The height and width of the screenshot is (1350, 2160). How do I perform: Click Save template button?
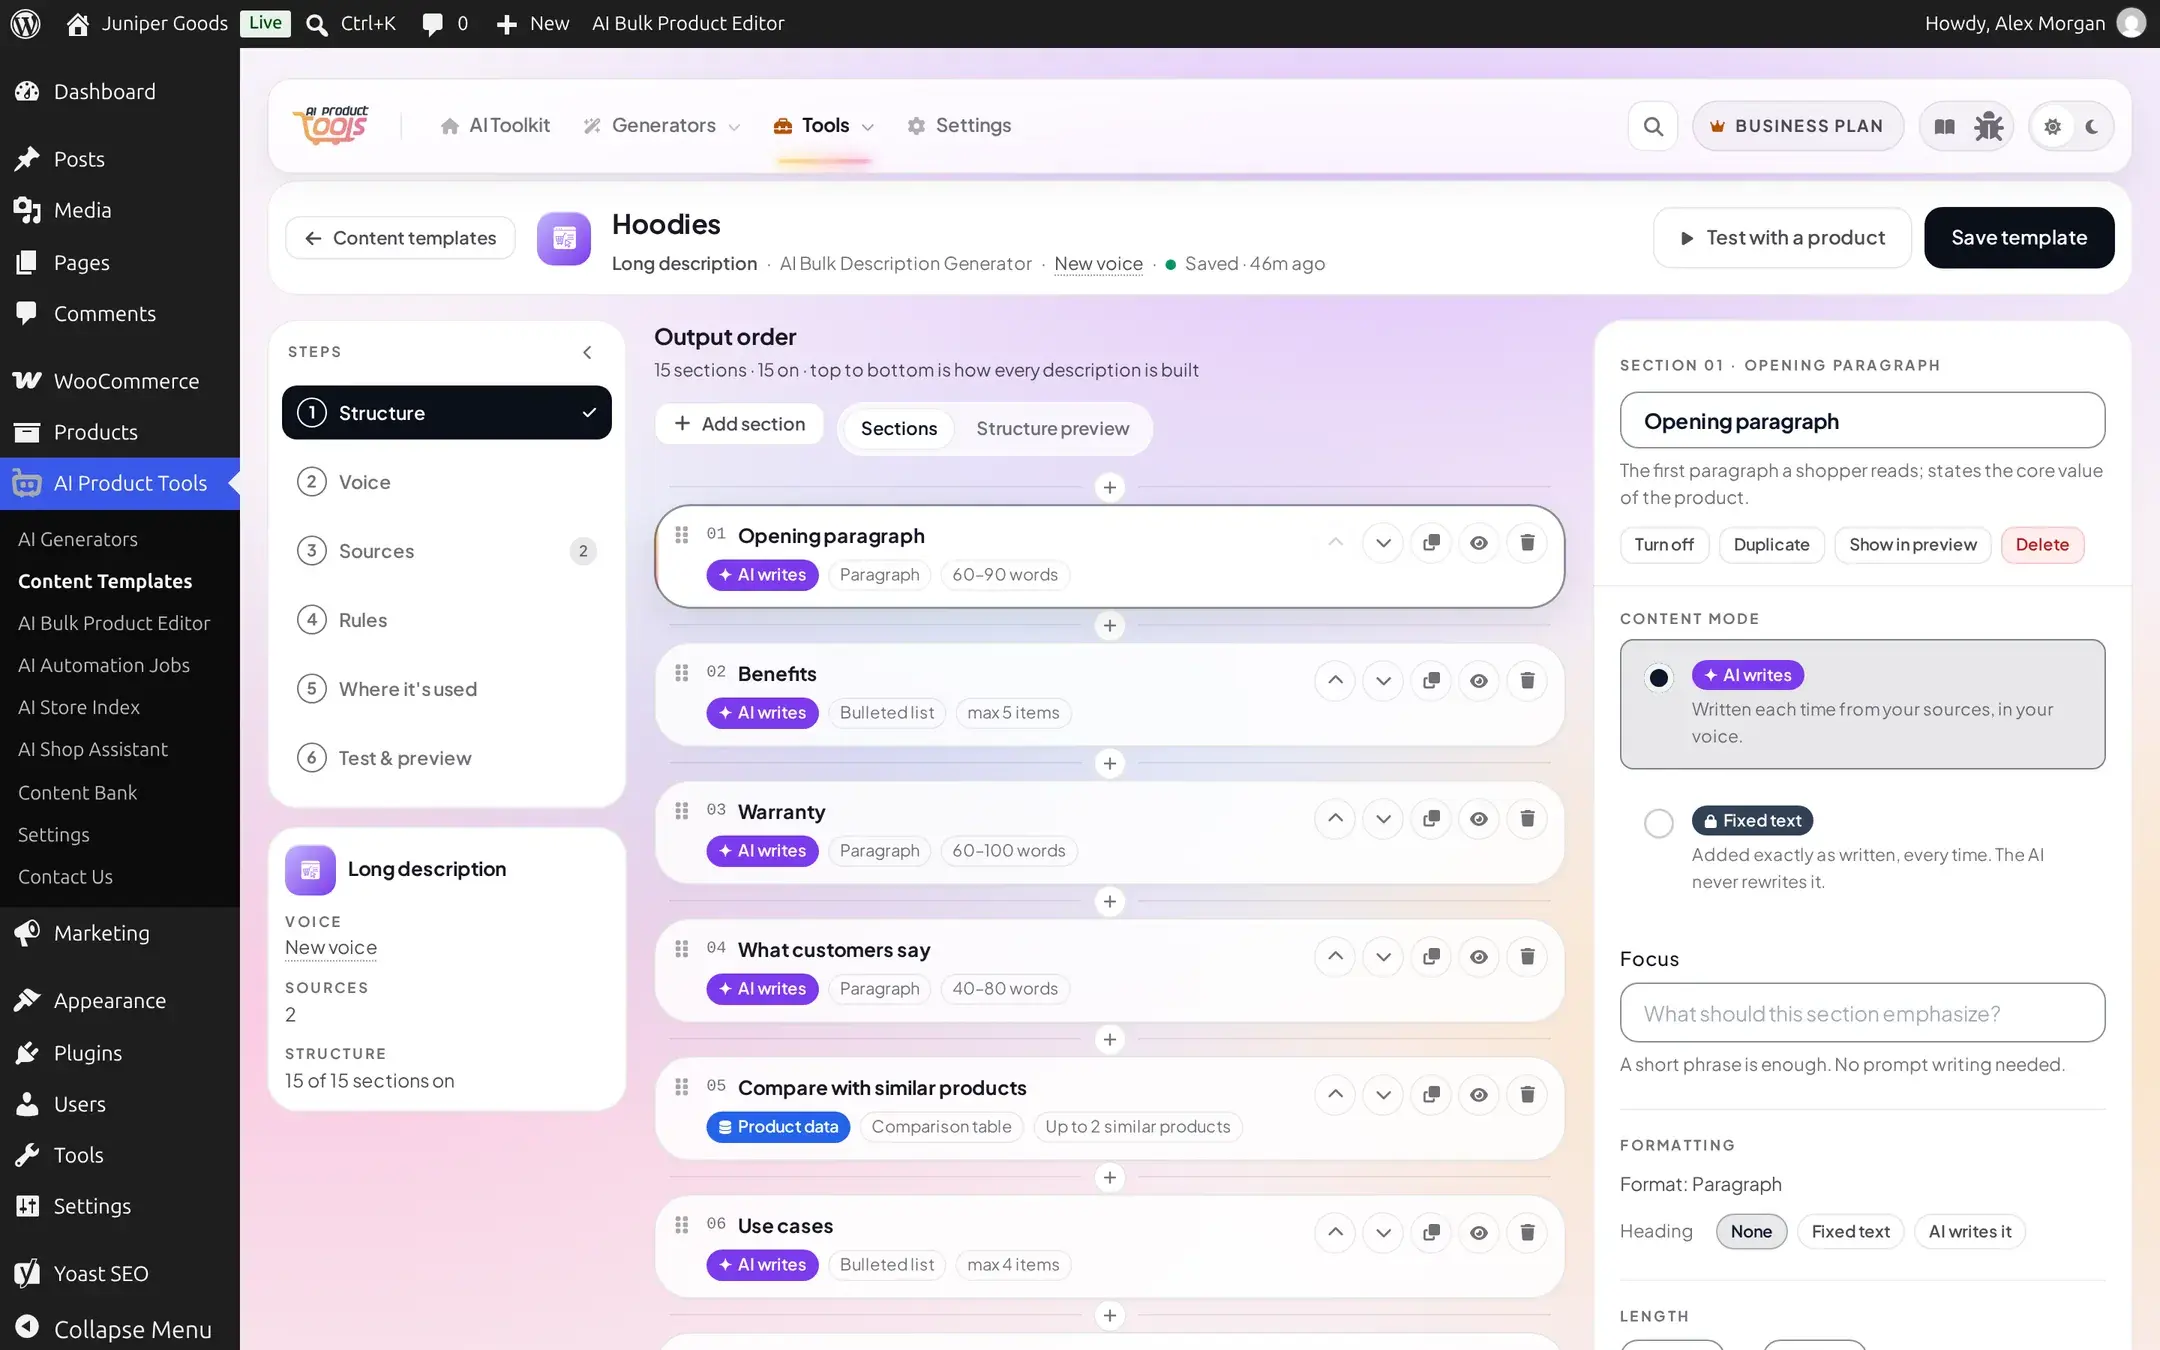click(x=2019, y=238)
